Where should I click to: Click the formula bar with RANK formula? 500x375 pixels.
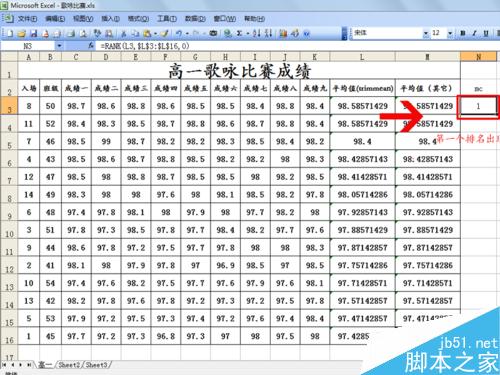(x=297, y=46)
